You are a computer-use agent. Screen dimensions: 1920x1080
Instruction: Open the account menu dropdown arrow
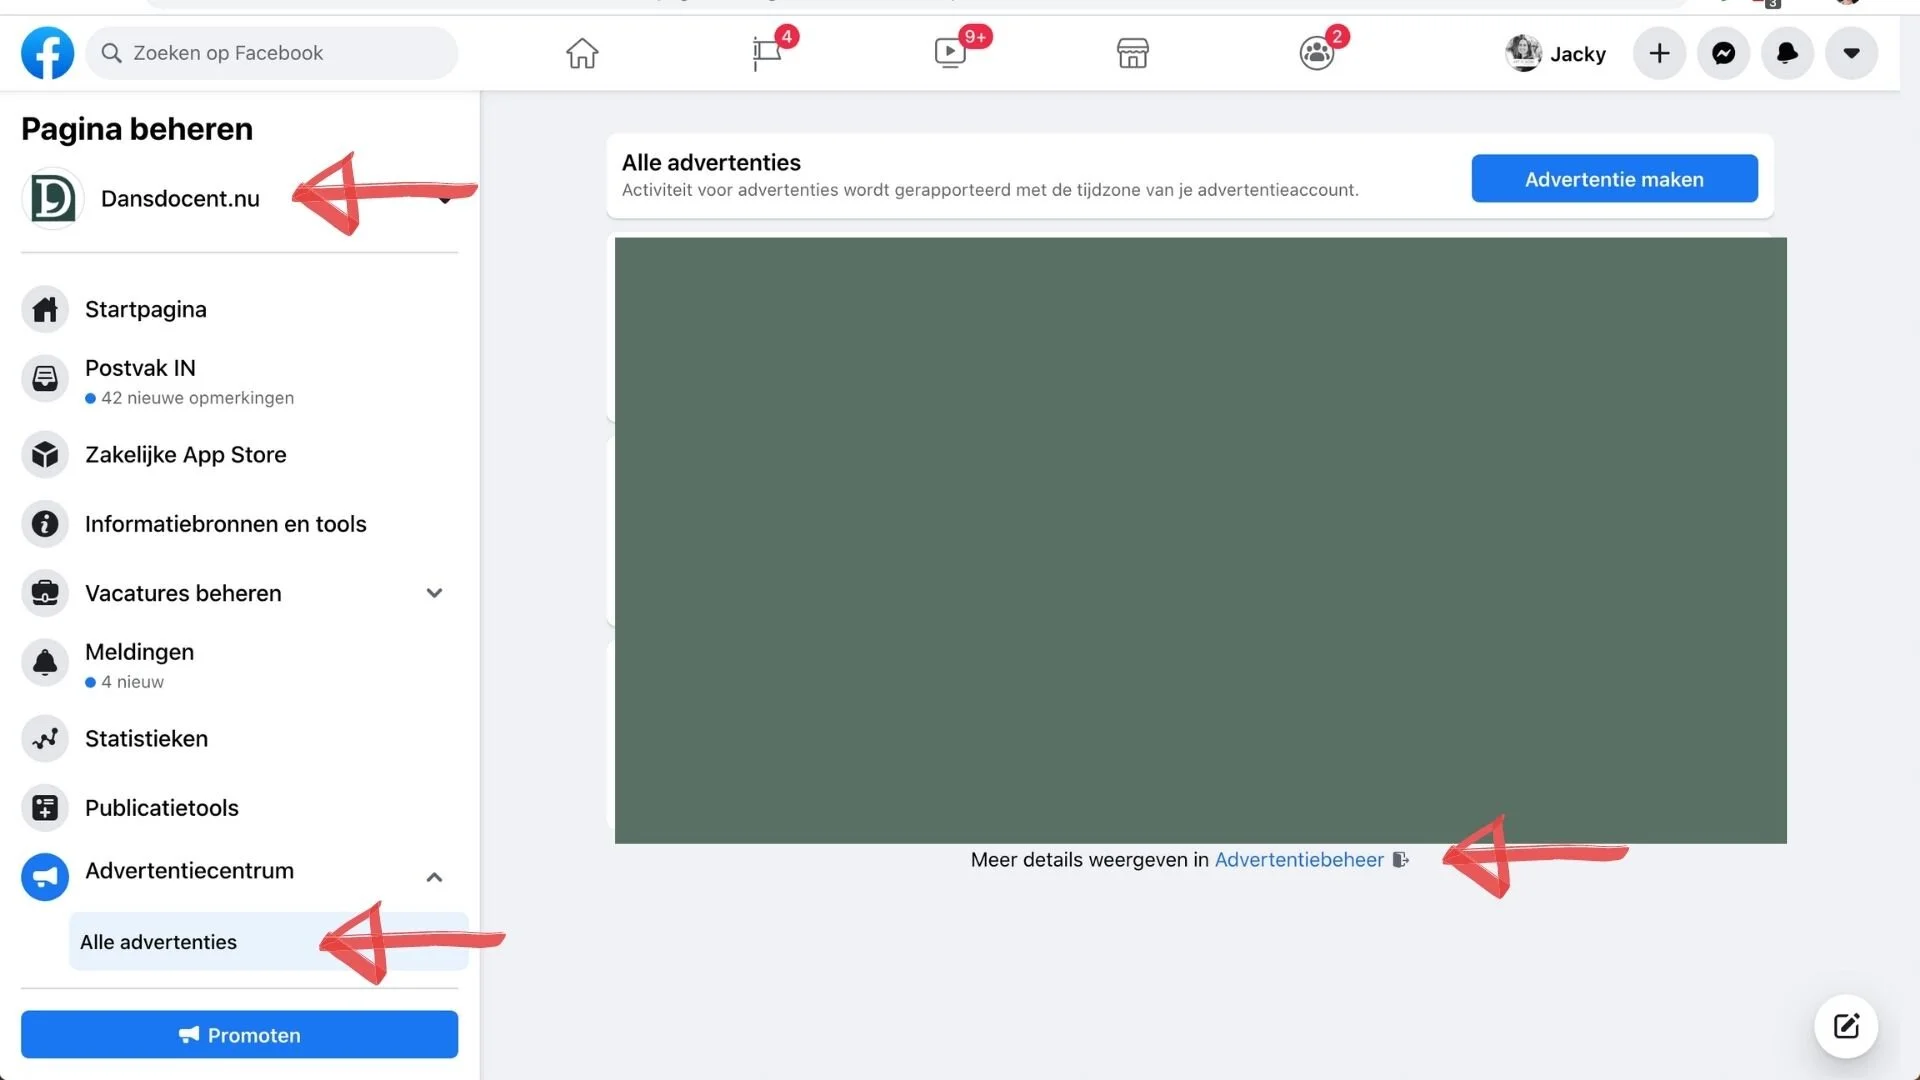pos(1851,53)
